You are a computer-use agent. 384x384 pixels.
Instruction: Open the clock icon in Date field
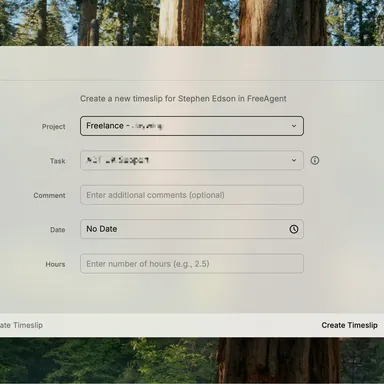click(x=294, y=229)
